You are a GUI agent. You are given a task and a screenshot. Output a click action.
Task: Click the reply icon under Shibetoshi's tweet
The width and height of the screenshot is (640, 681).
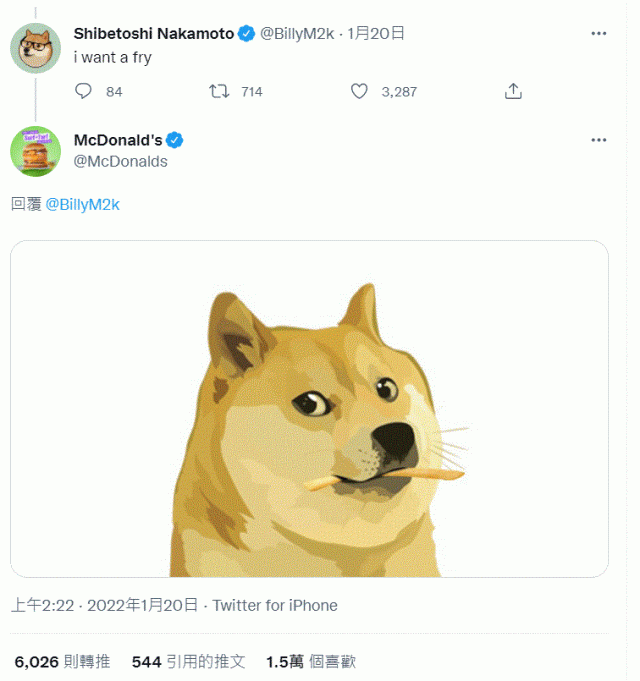coord(84,91)
